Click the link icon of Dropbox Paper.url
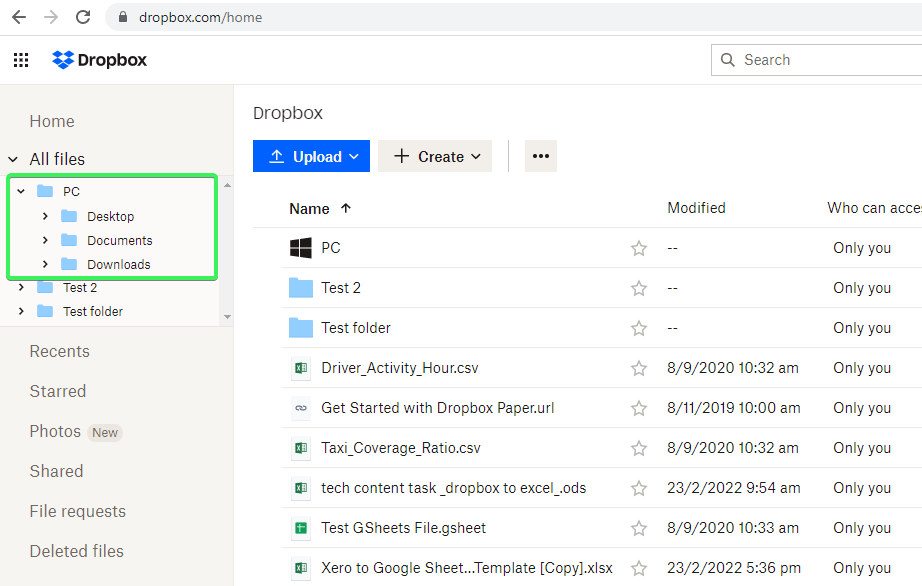This screenshot has height=586, width=922. (301, 408)
